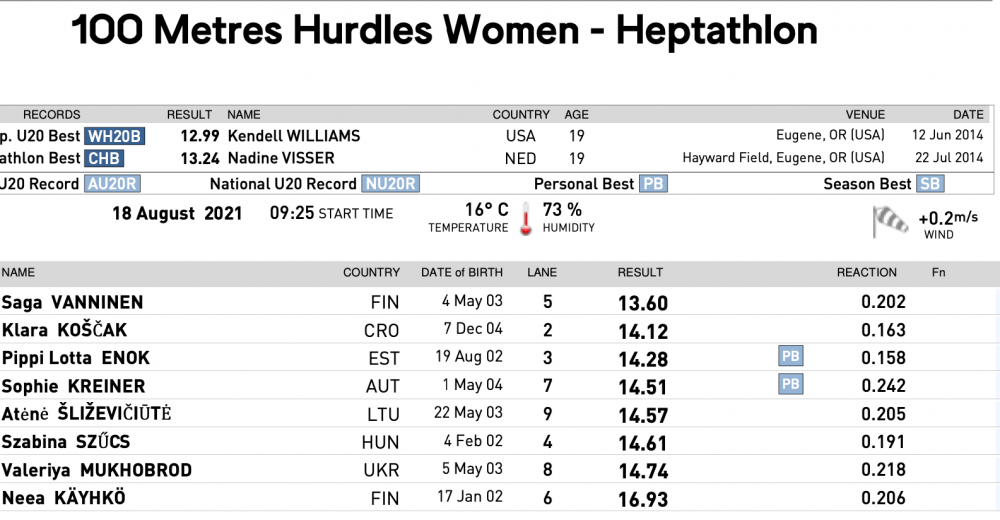Click the NU20R national record badge

(391, 184)
